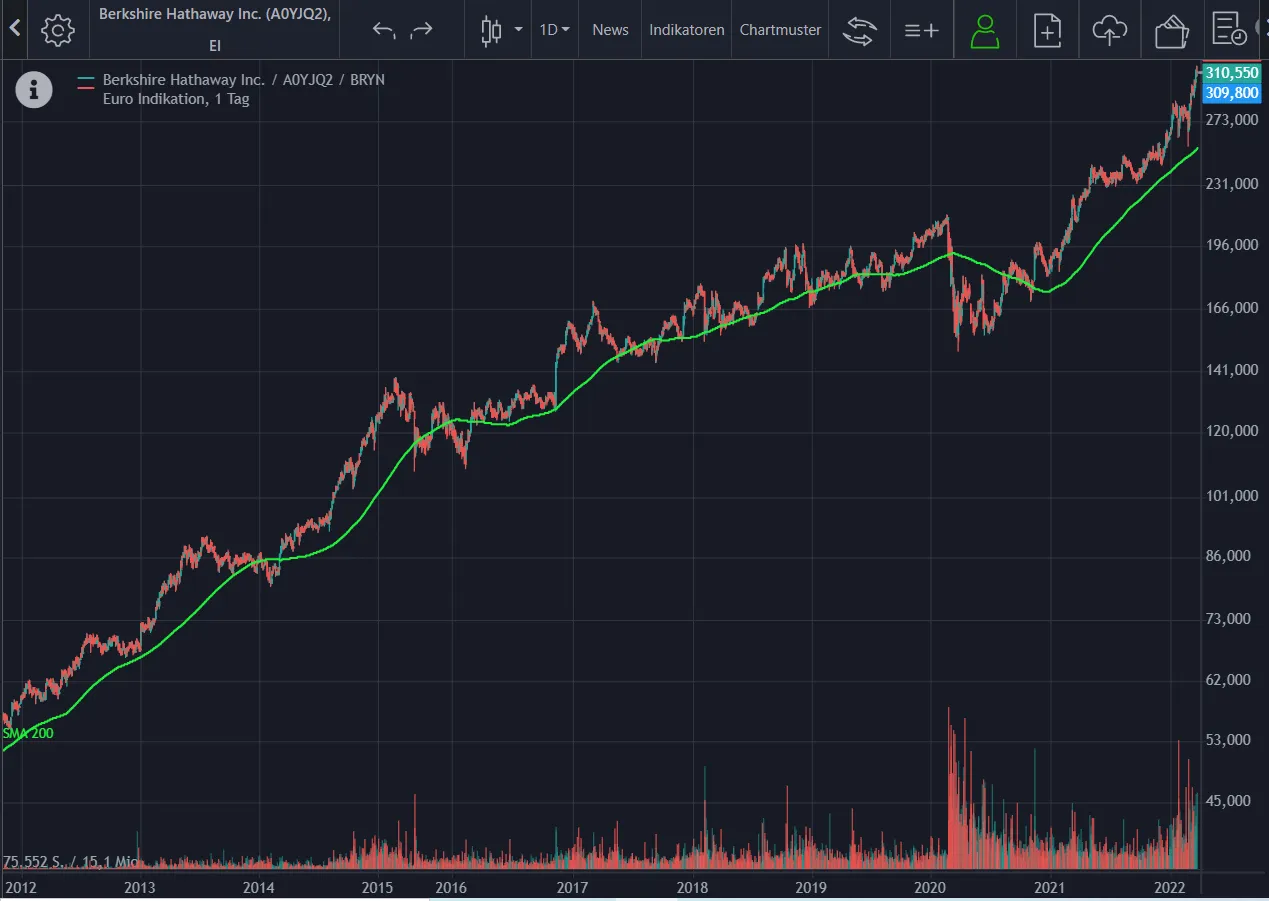The width and height of the screenshot is (1269, 901).
Task: Click 2020 on the time axis
Action: click(x=930, y=887)
